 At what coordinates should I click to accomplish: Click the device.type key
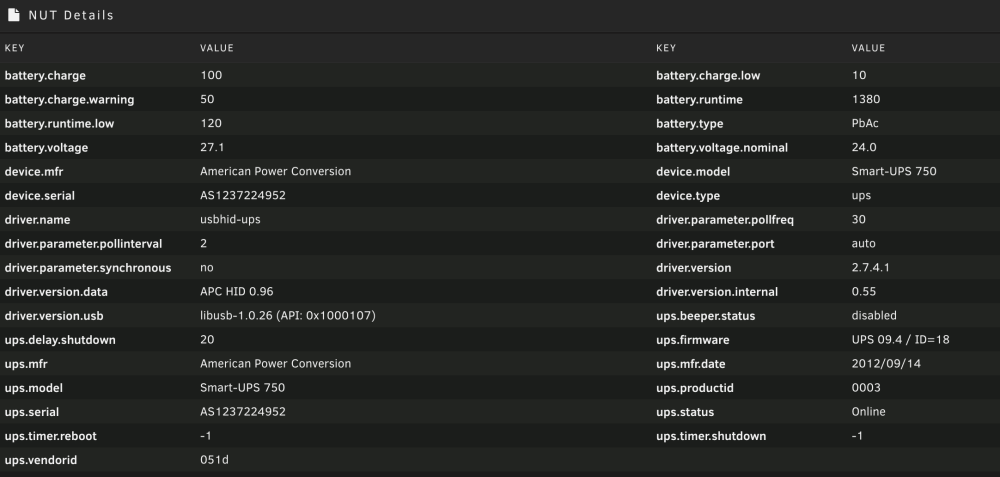(x=688, y=196)
